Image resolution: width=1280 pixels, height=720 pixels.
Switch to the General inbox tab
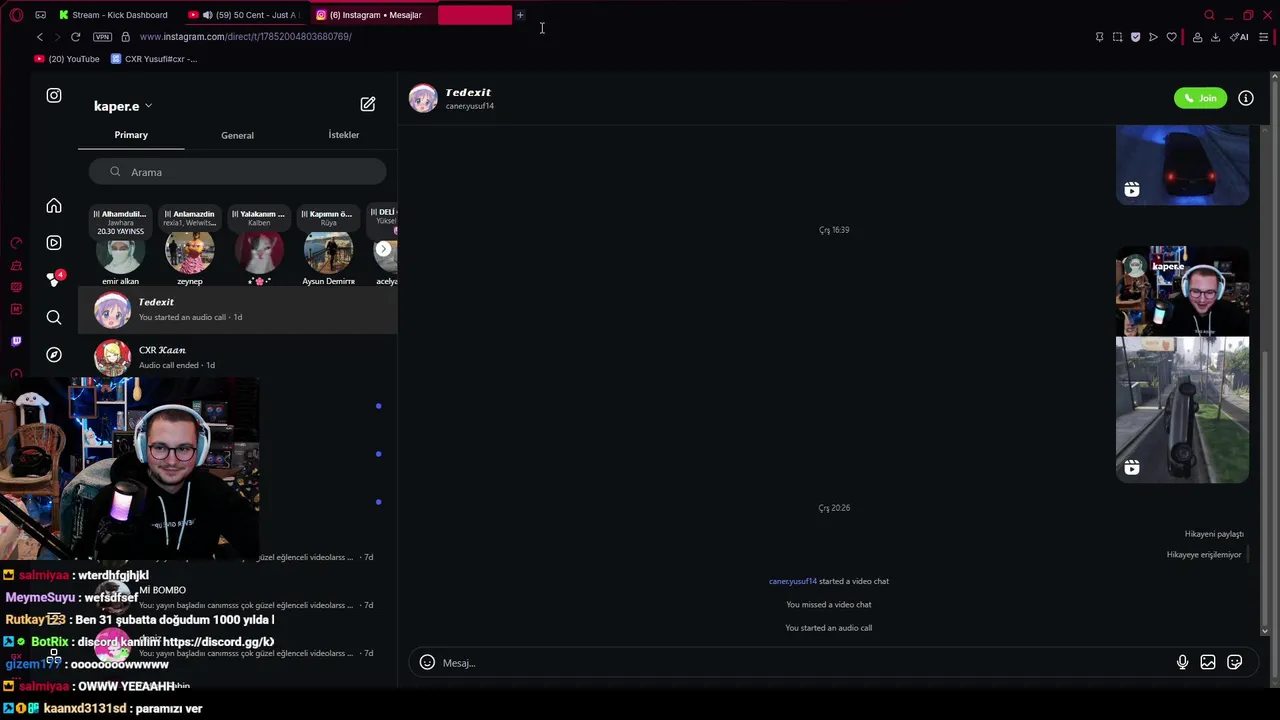tap(237, 135)
